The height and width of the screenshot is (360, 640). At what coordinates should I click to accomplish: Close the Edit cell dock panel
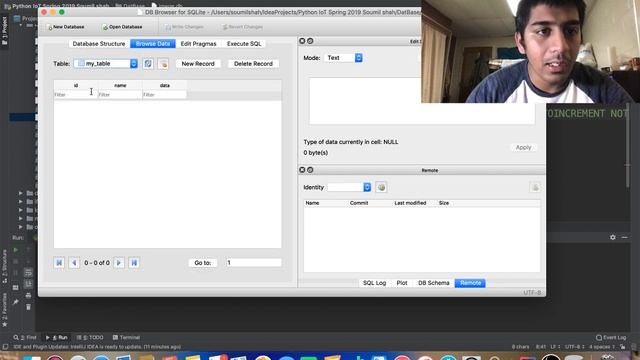[302, 41]
